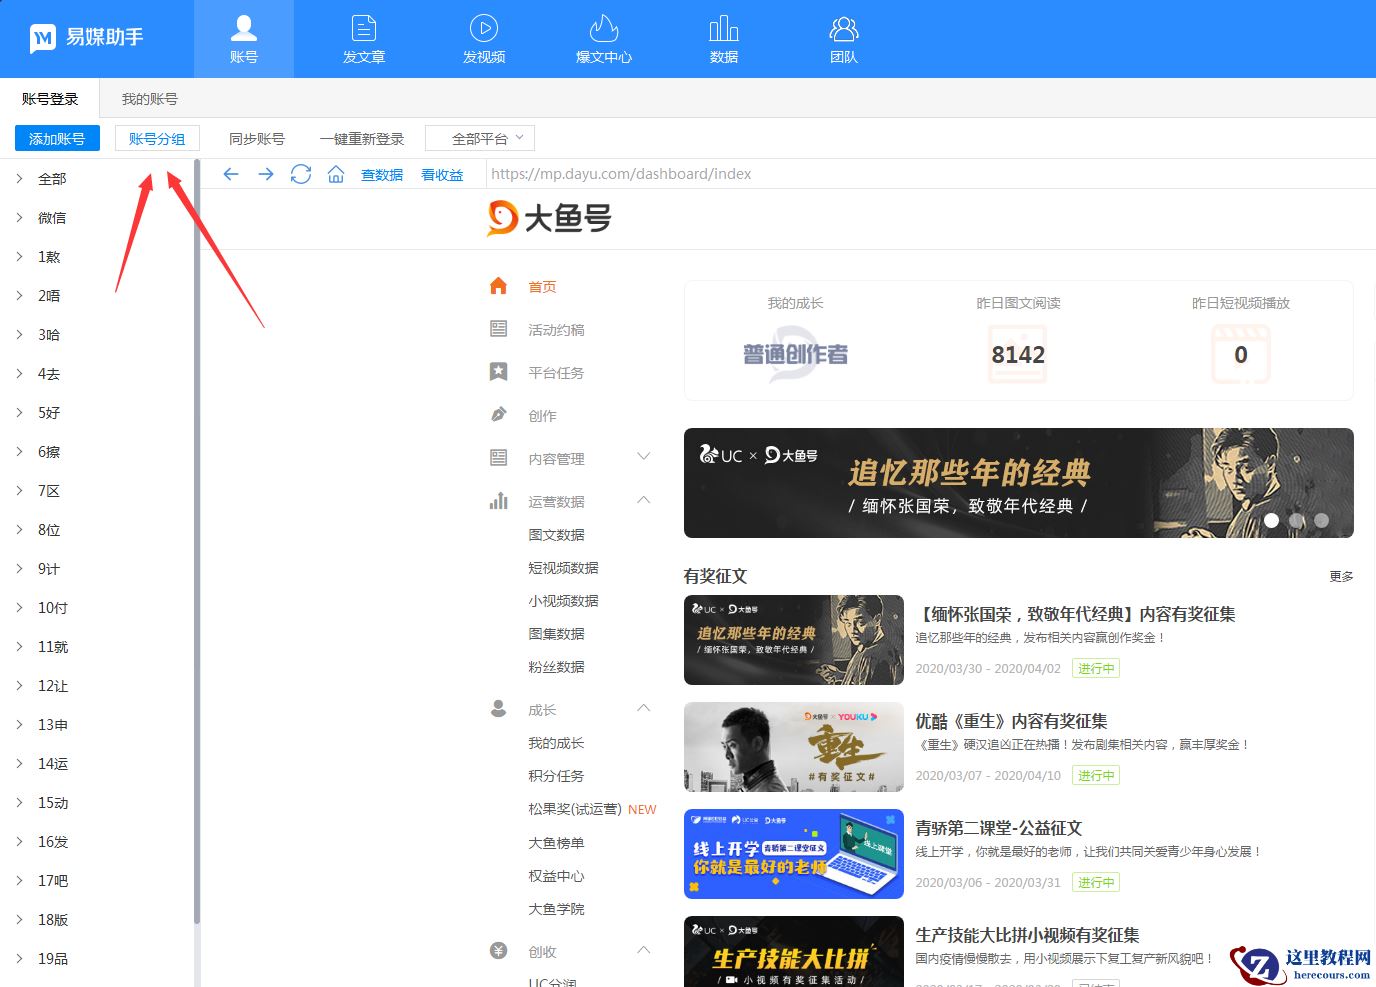Collapse the 创收 menu chevron
The width and height of the screenshot is (1376, 987).
(x=644, y=950)
